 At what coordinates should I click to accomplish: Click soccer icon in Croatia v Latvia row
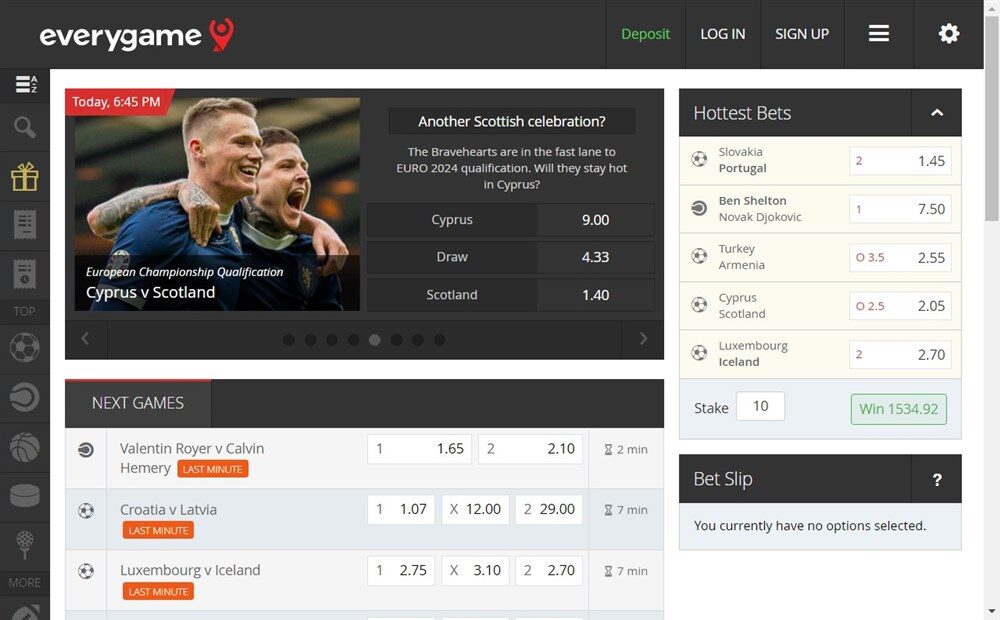(x=85, y=510)
